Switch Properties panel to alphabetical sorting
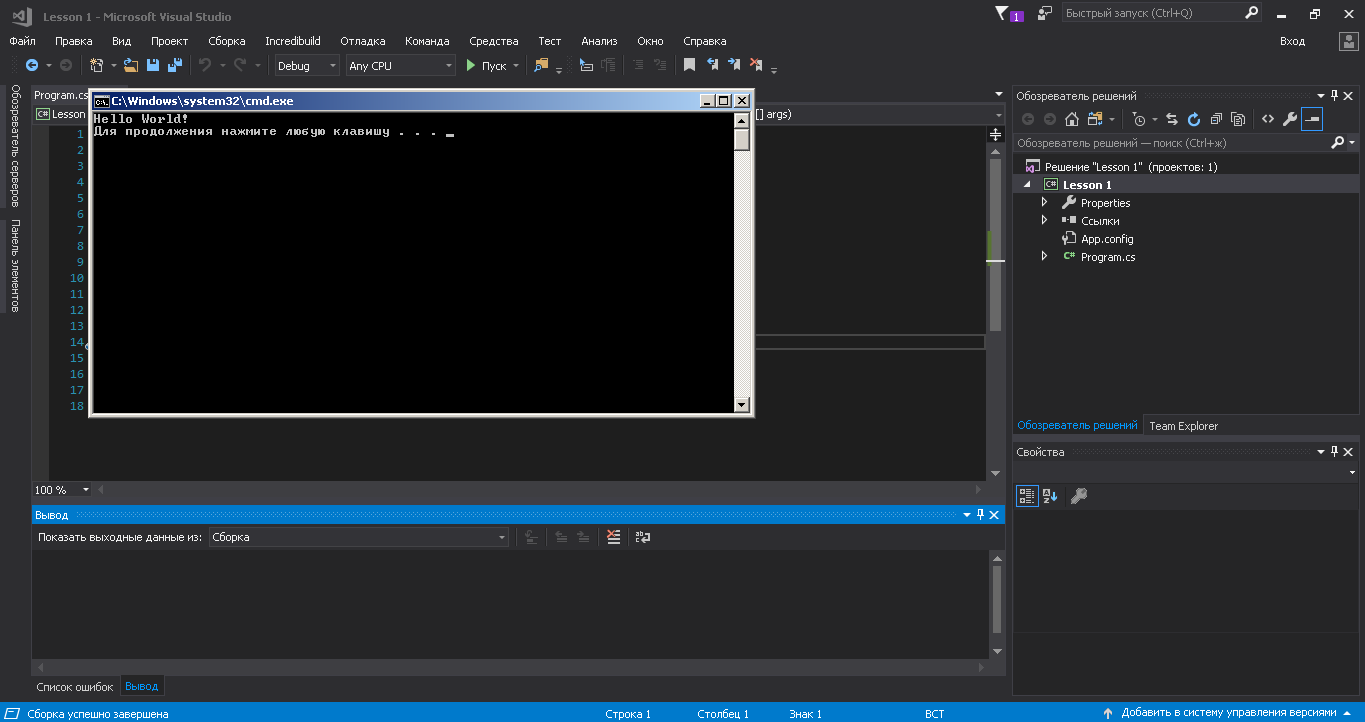 click(x=1050, y=495)
